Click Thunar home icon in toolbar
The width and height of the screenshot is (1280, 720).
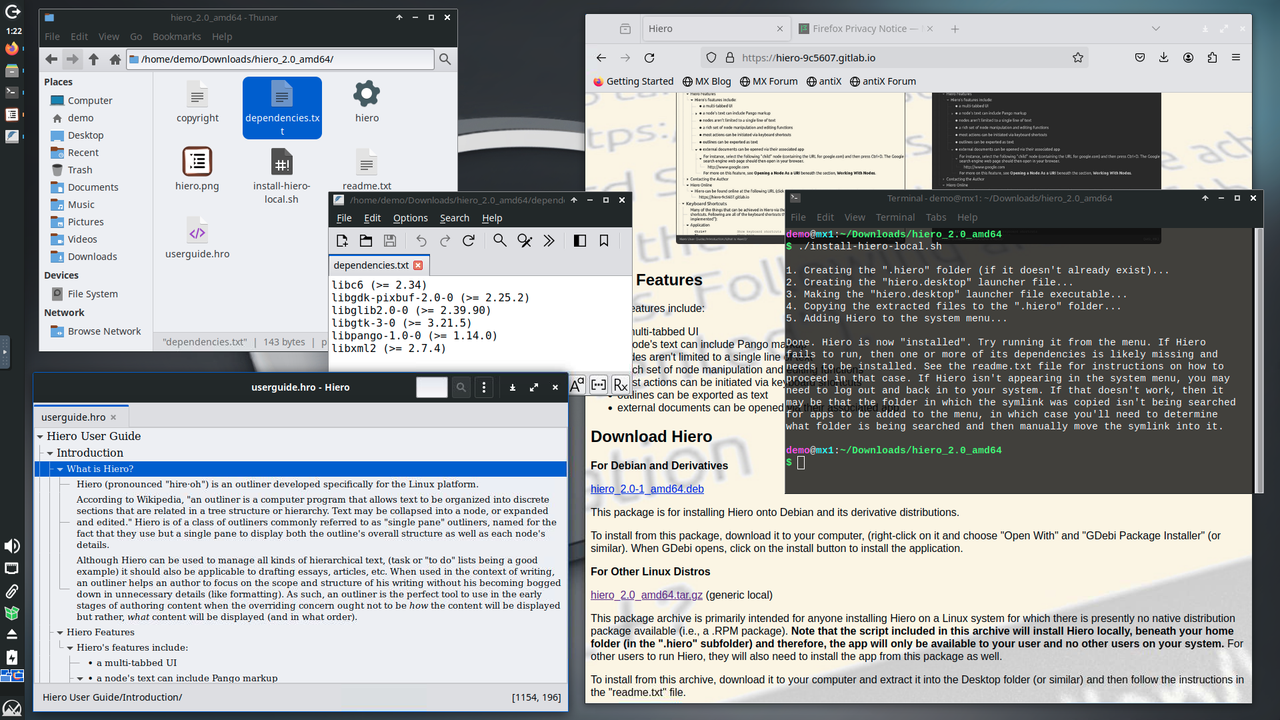coord(115,59)
